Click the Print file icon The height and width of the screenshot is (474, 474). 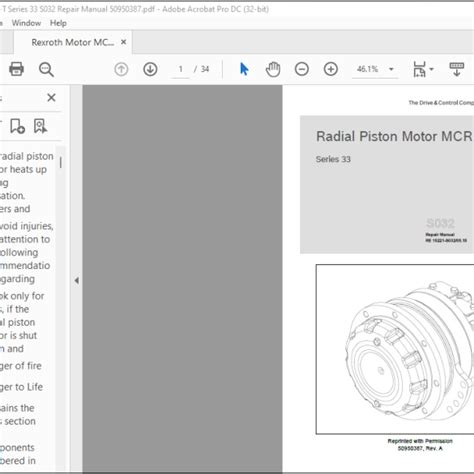click(16, 69)
